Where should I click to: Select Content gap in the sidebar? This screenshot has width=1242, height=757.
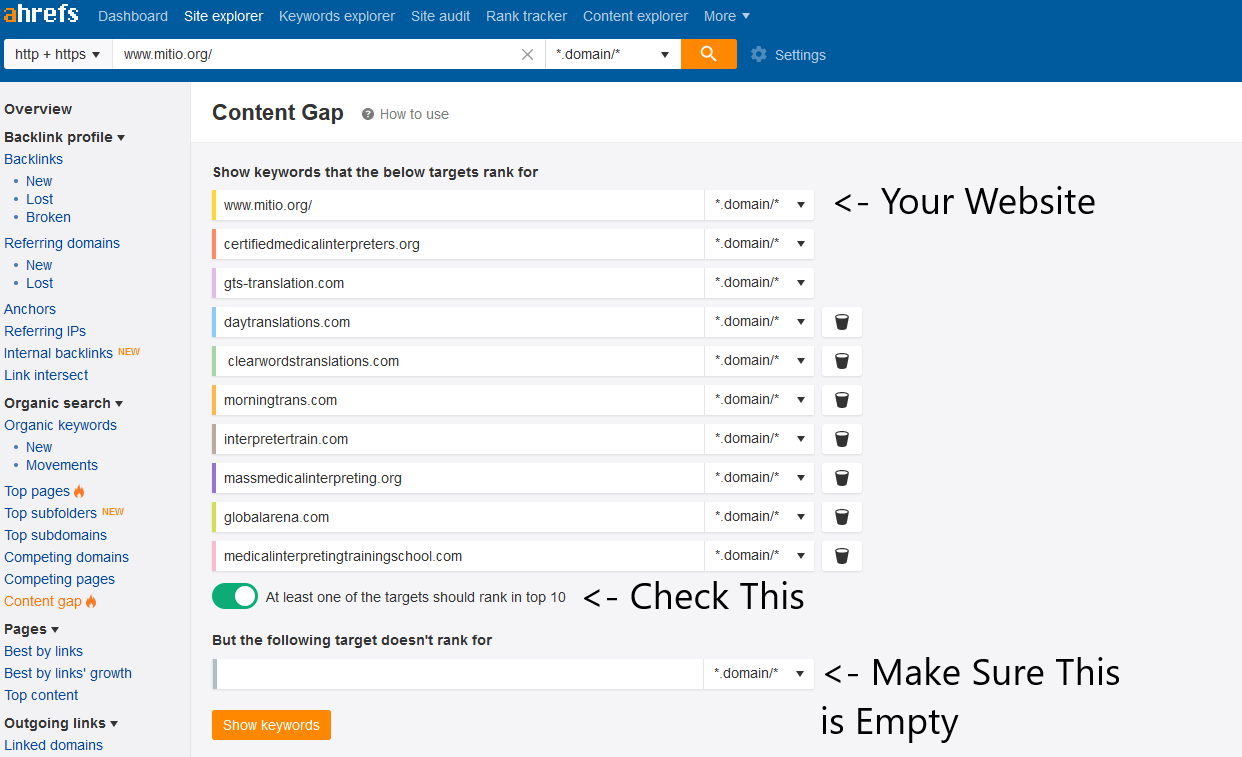[43, 601]
